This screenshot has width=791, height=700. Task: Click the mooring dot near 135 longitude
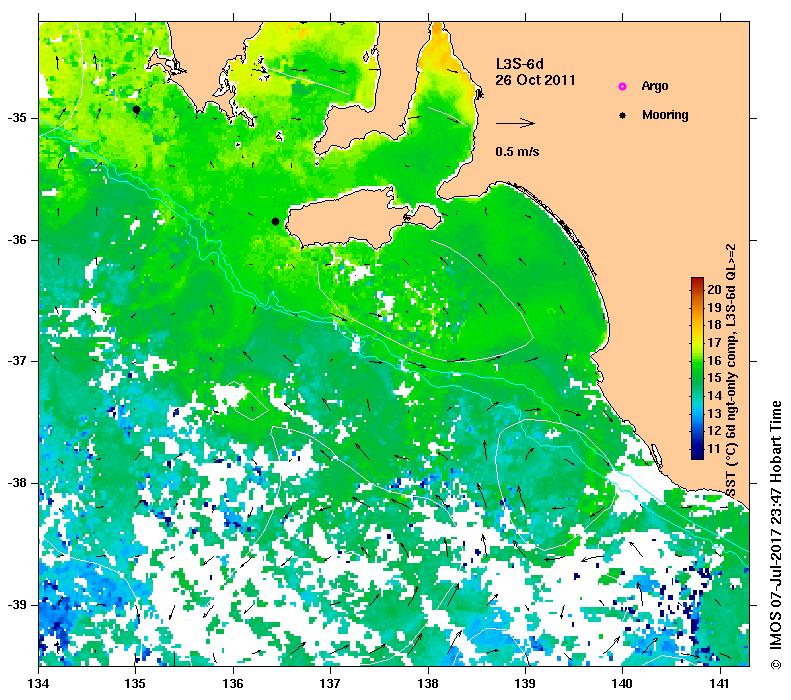pos(136,109)
